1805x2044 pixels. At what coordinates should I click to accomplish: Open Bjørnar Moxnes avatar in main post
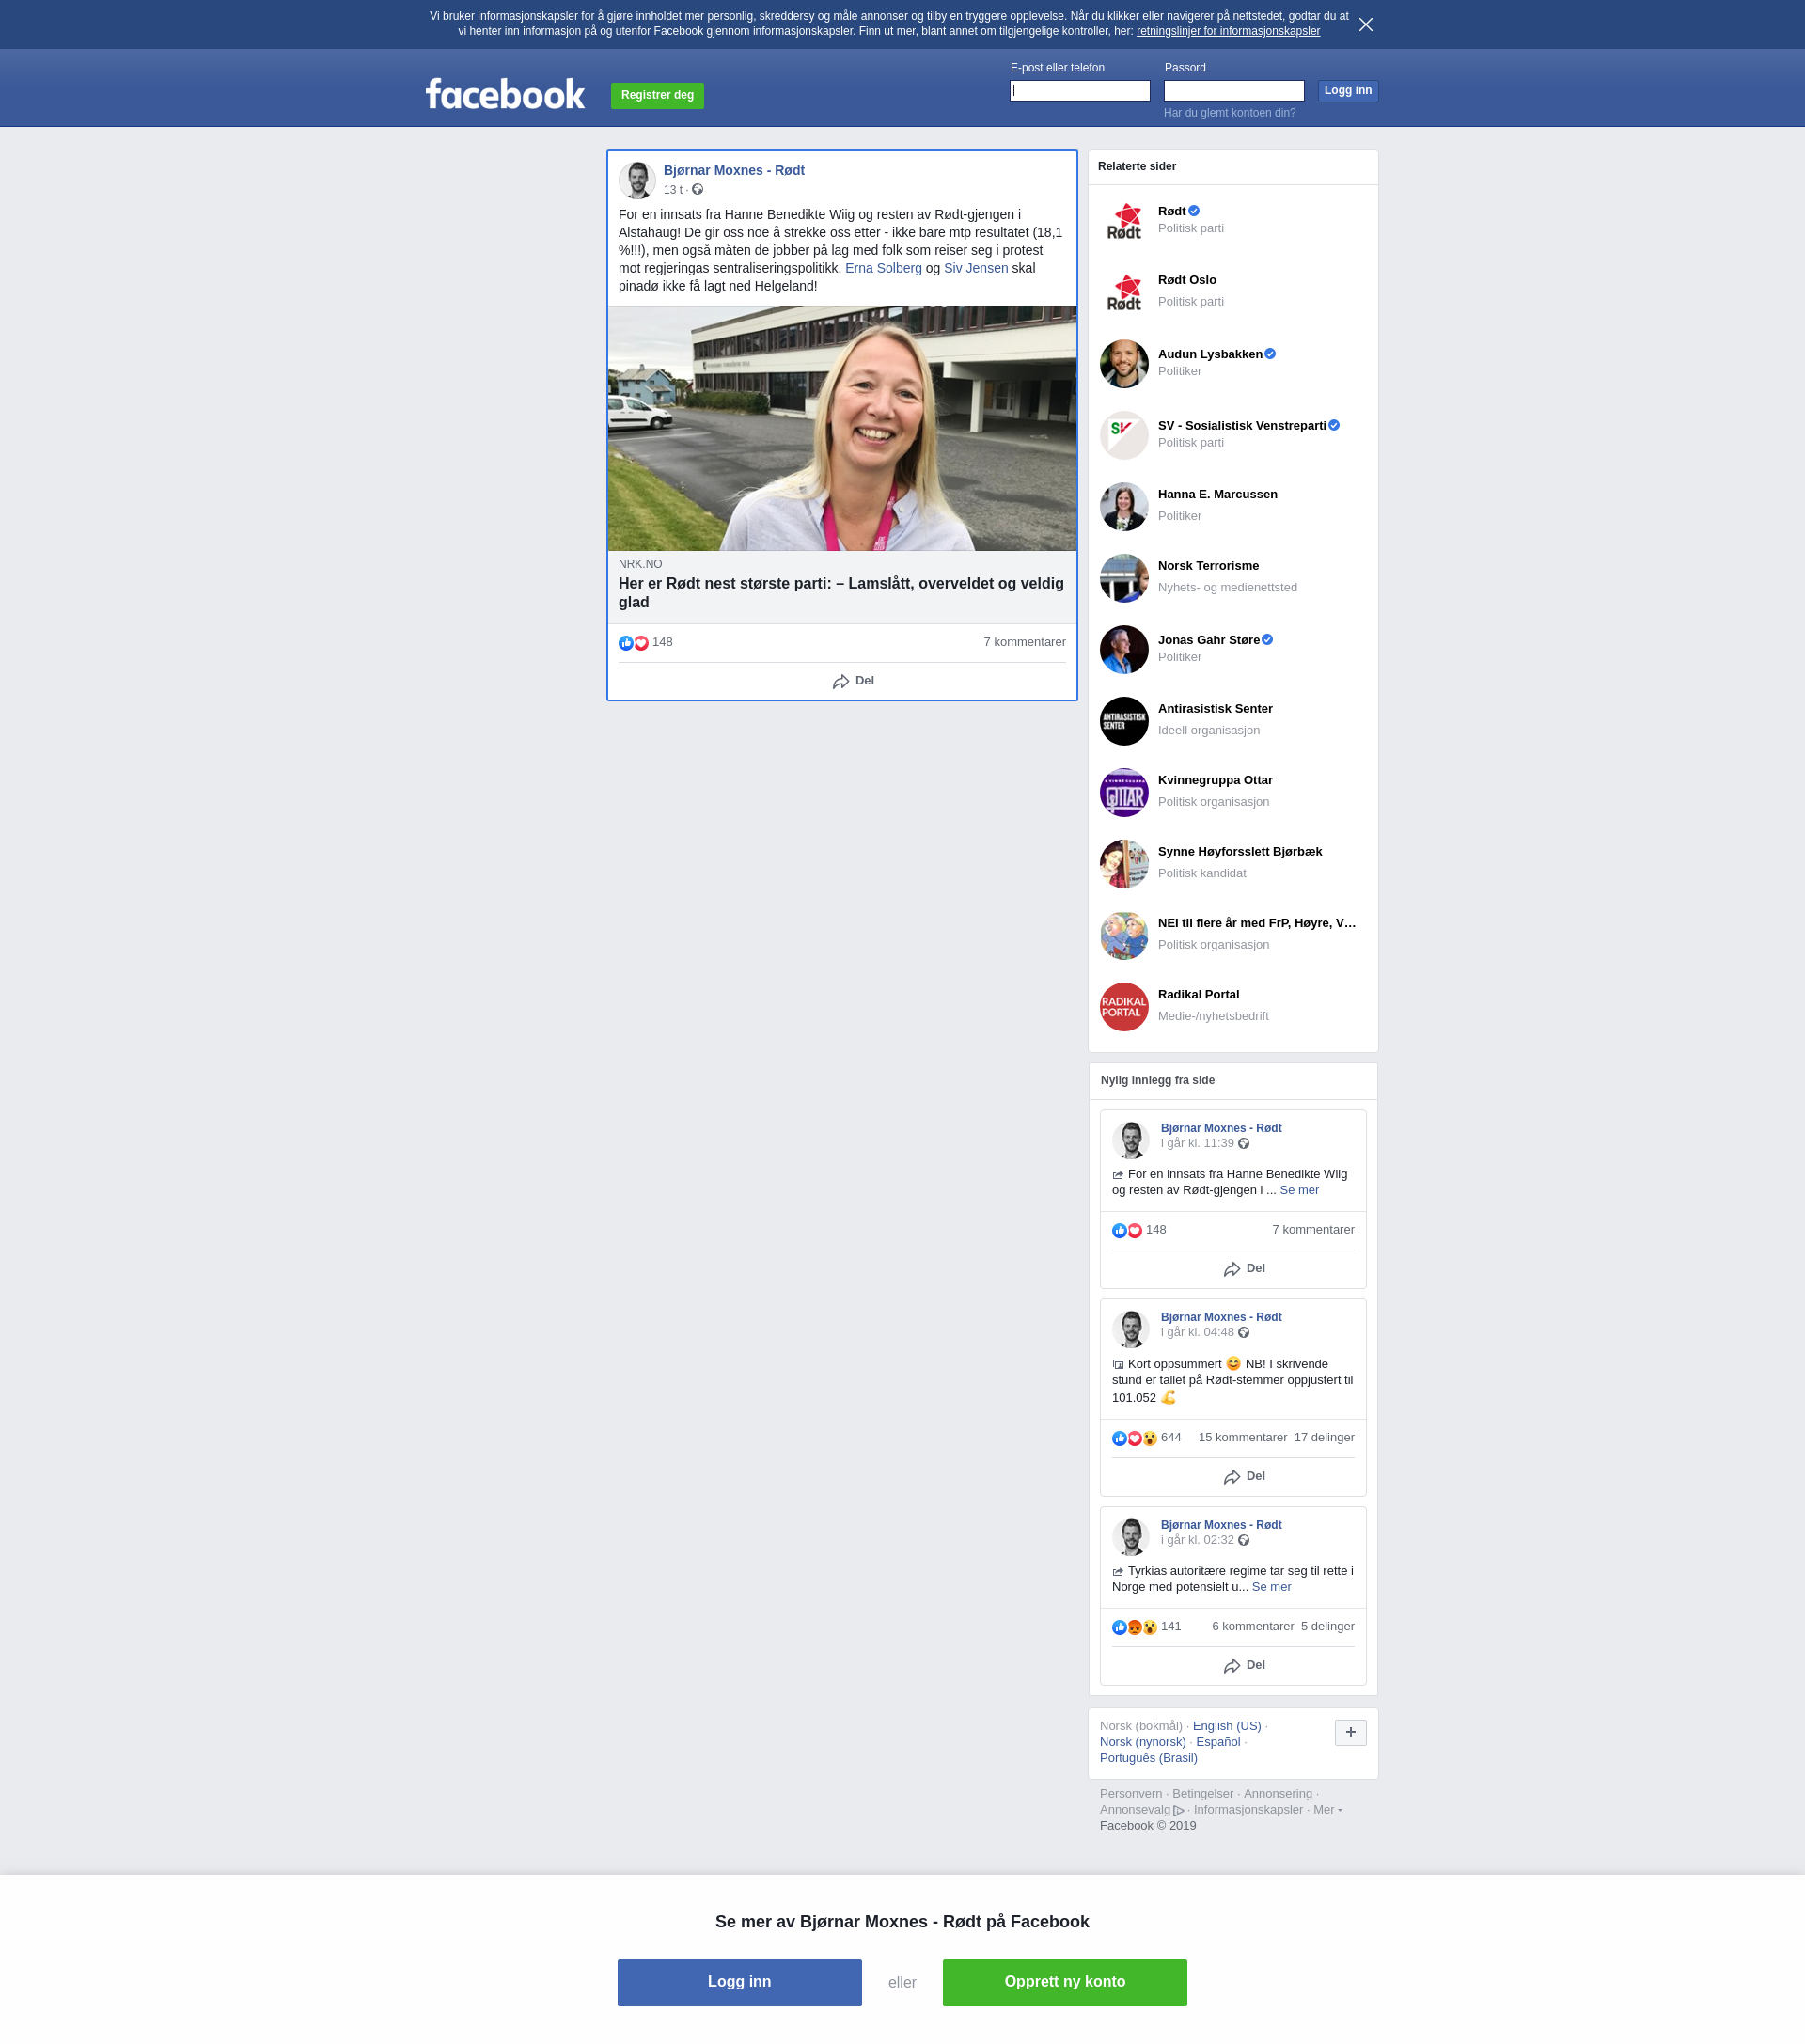click(x=637, y=181)
